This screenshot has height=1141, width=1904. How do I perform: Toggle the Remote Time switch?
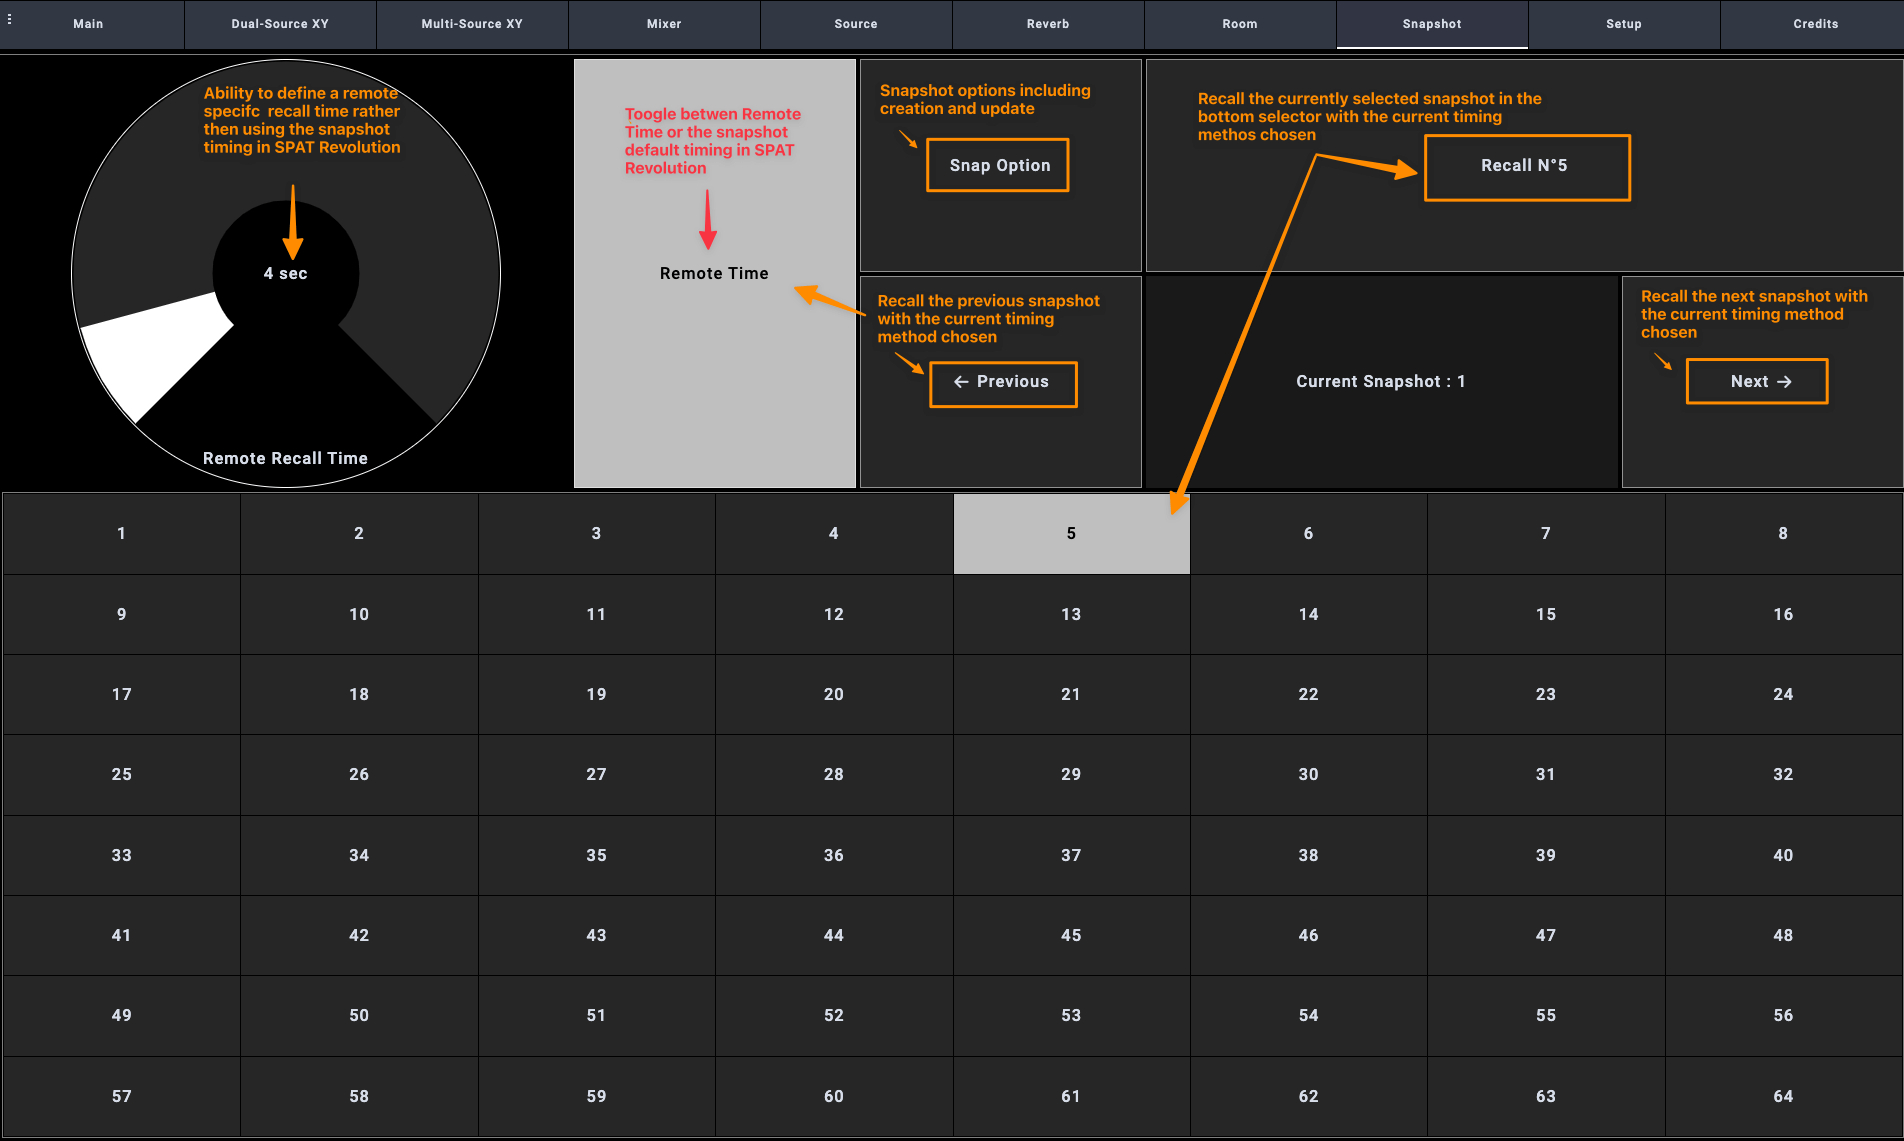(714, 274)
